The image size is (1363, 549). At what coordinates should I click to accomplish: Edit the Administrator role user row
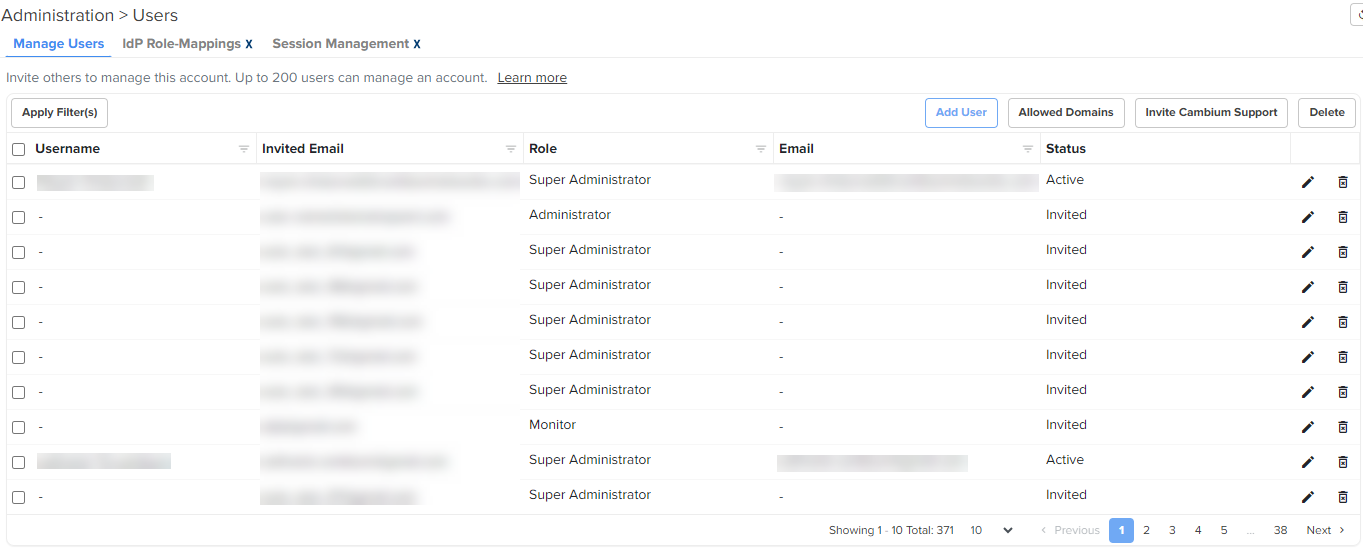pyautogui.click(x=1307, y=217)
